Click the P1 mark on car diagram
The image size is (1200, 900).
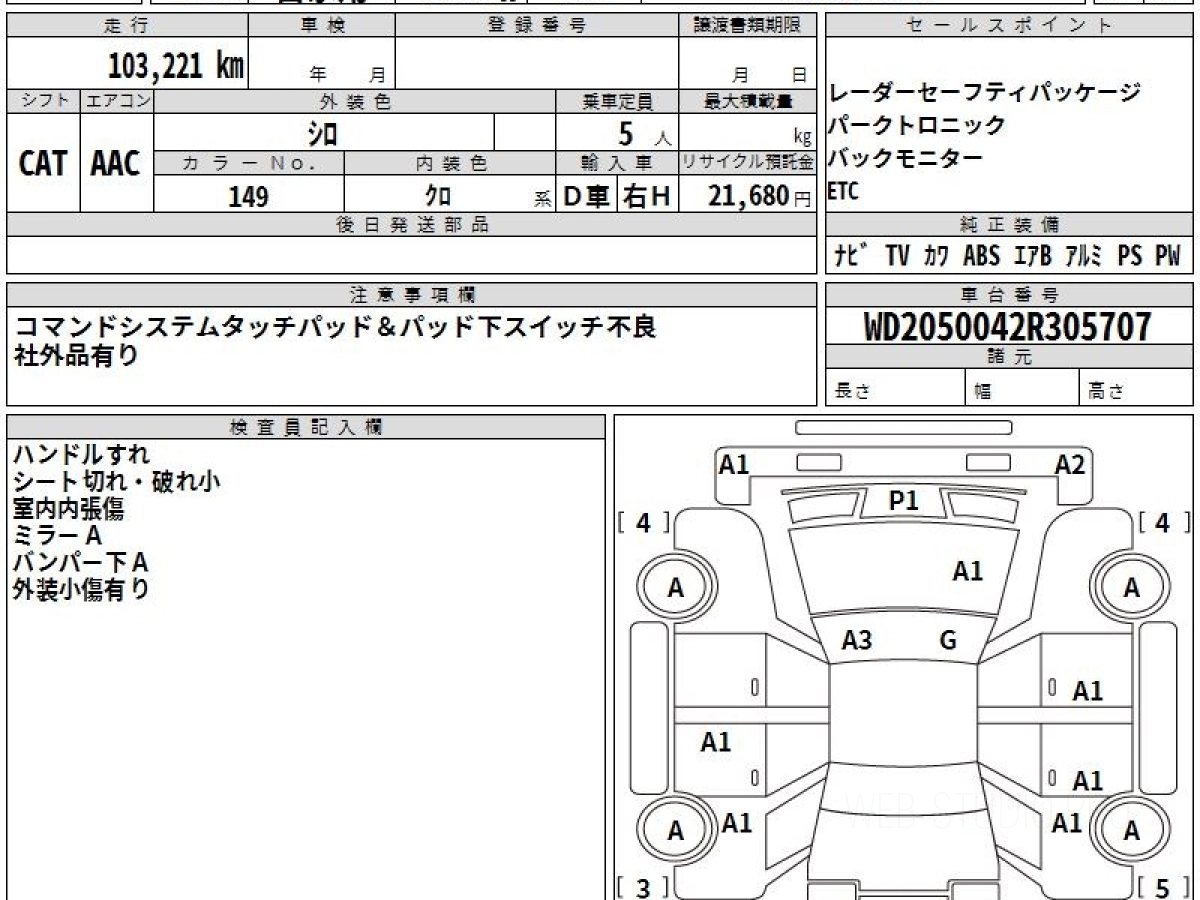point(904,501)
